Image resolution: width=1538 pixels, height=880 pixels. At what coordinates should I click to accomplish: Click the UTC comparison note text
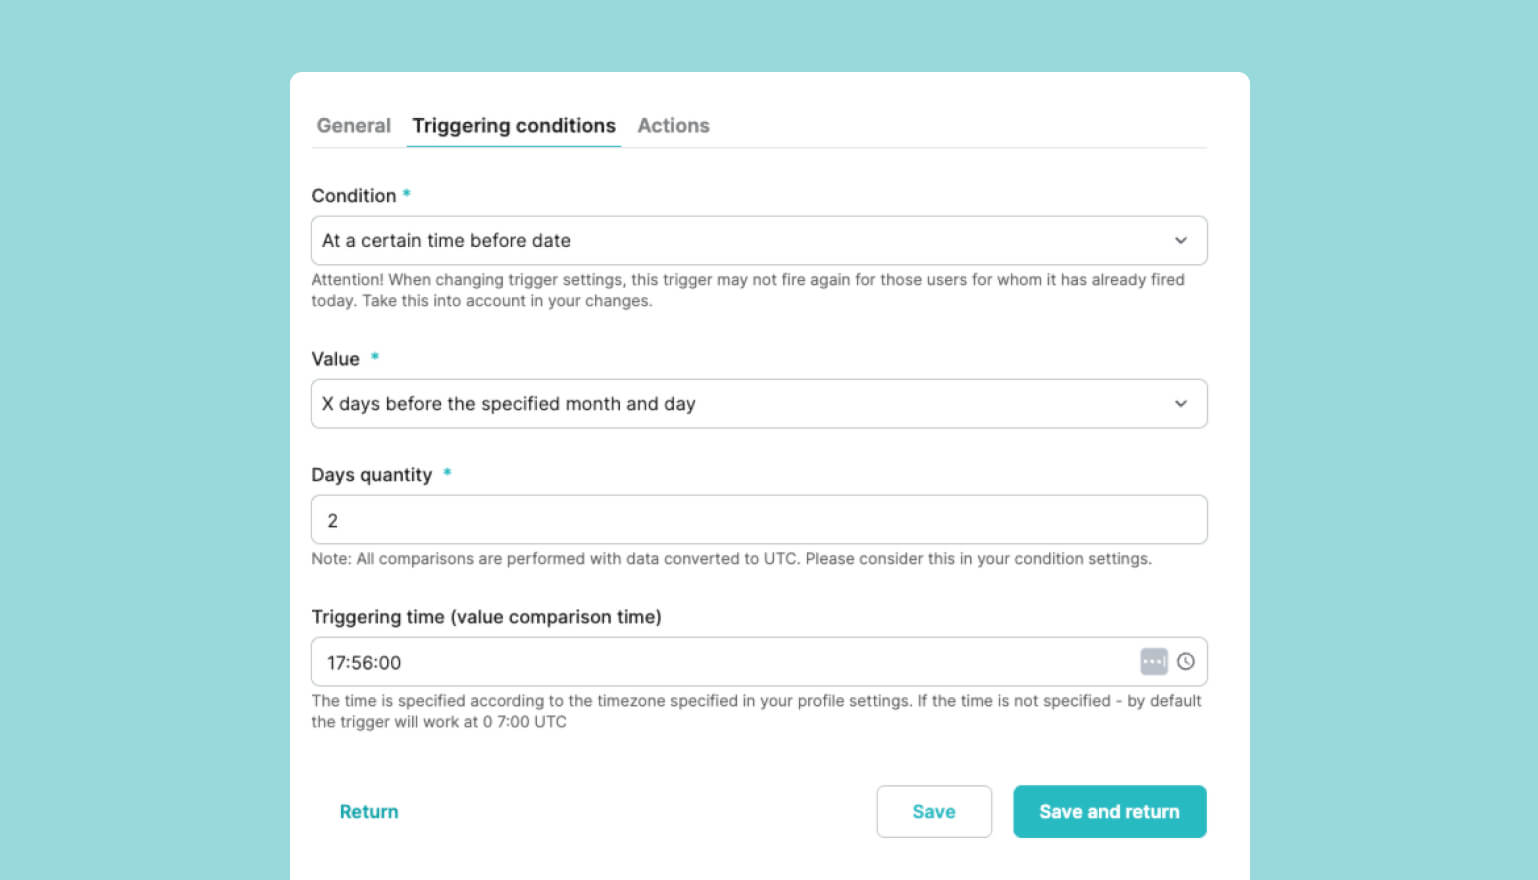(731, 559)
